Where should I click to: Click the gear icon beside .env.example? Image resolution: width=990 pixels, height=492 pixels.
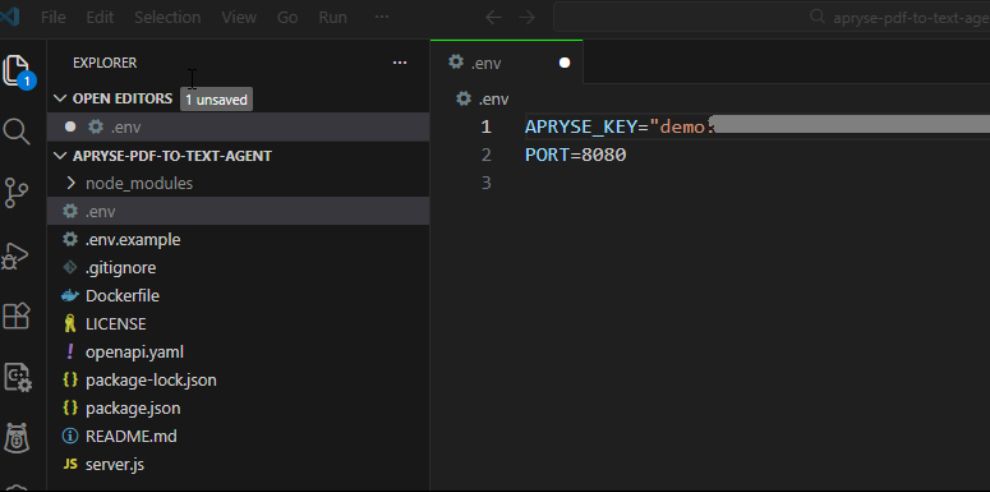tap(70, 239)
